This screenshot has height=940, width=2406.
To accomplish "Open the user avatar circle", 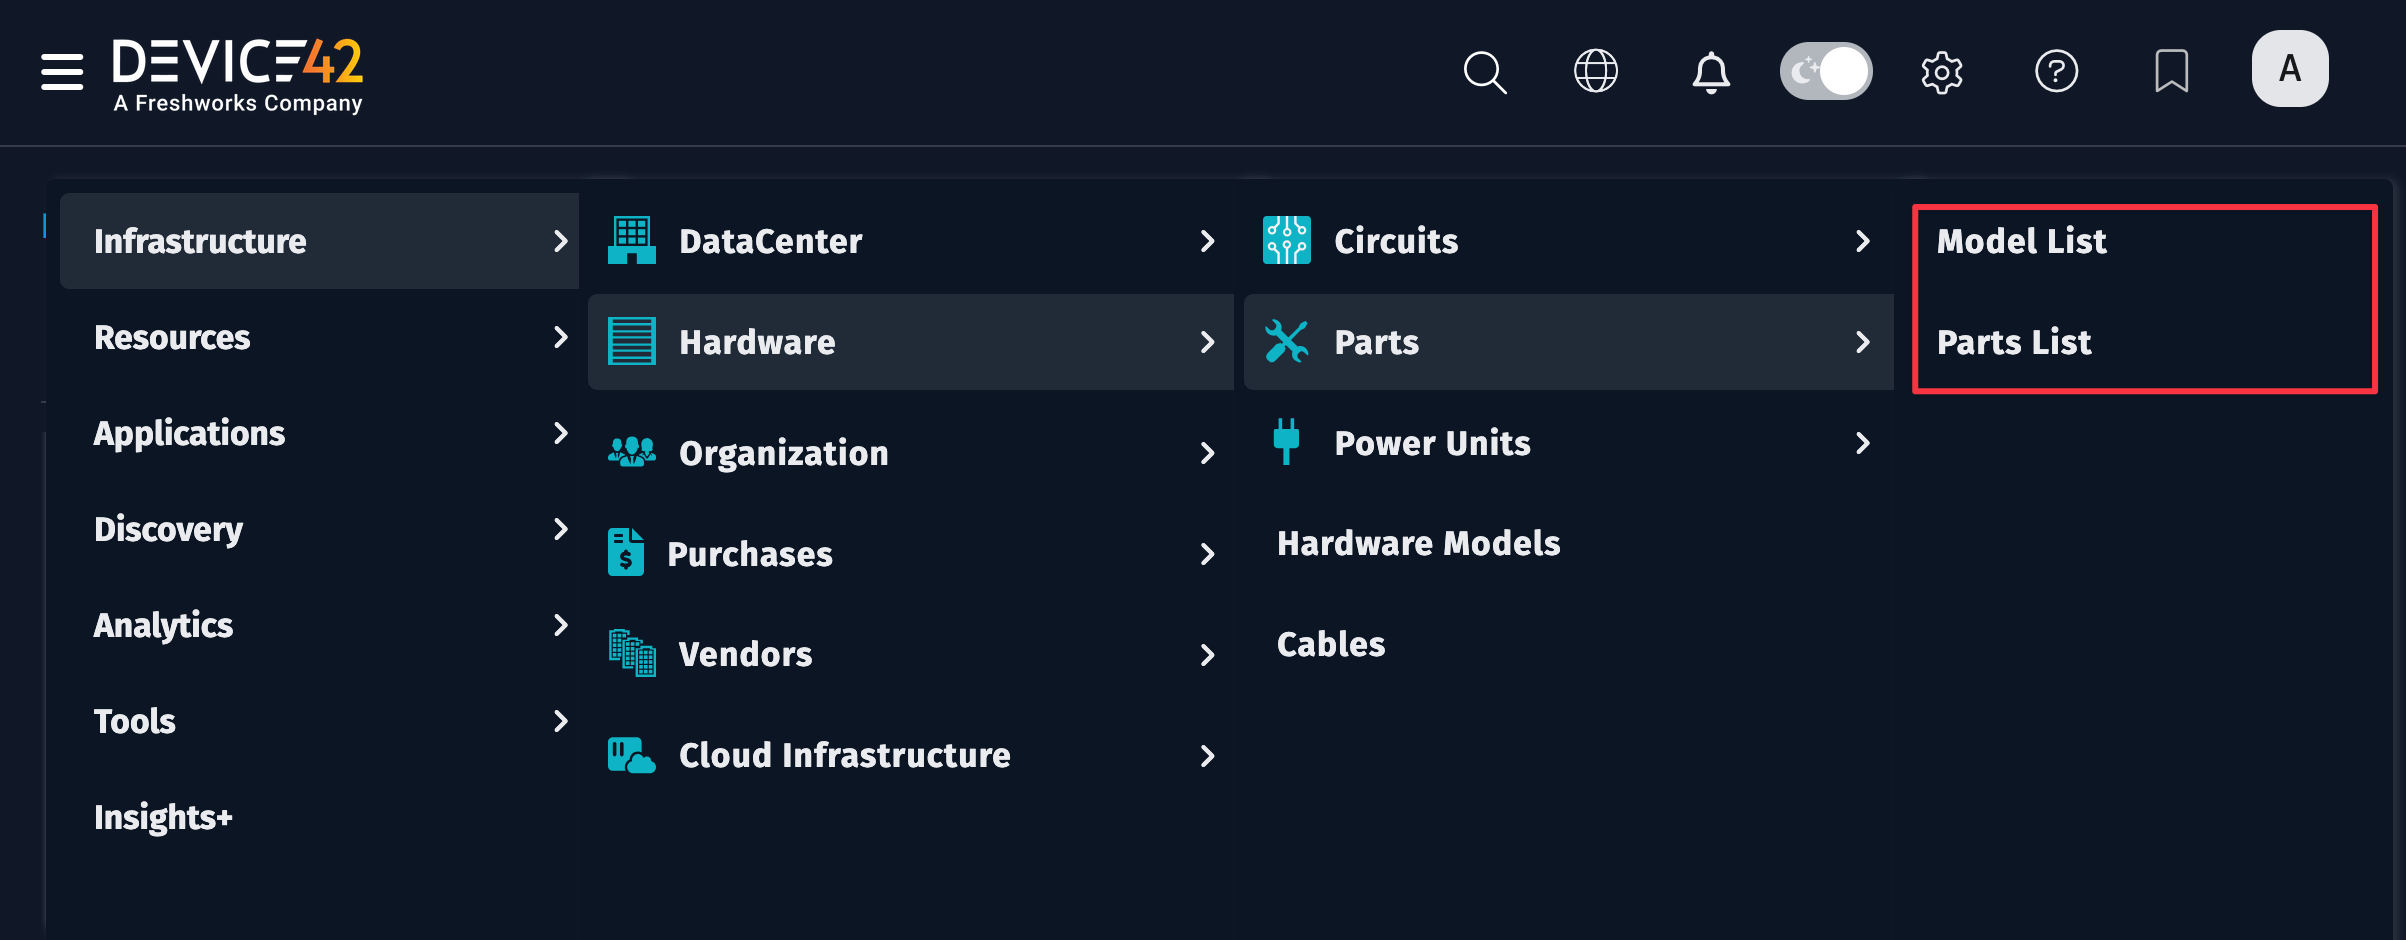I will (x=2289, y=68).
